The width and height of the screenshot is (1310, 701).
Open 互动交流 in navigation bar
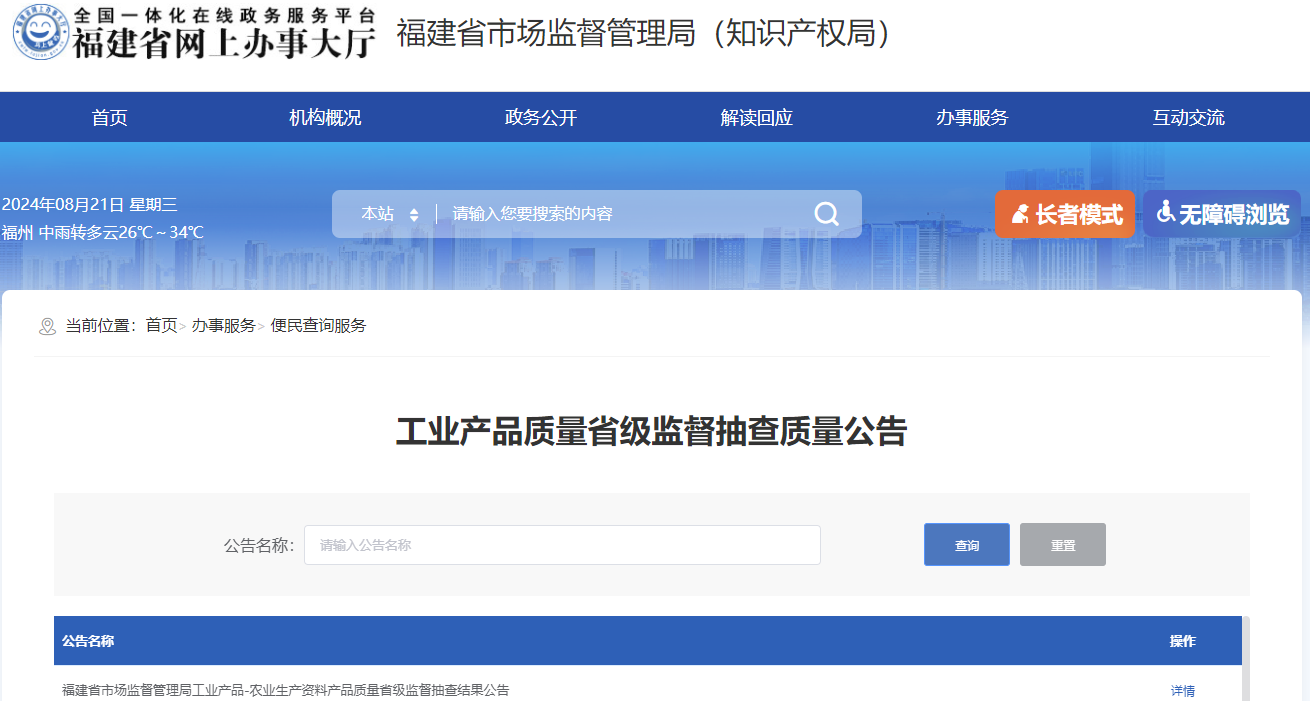pyautogui.click(x=1188, y=117)
